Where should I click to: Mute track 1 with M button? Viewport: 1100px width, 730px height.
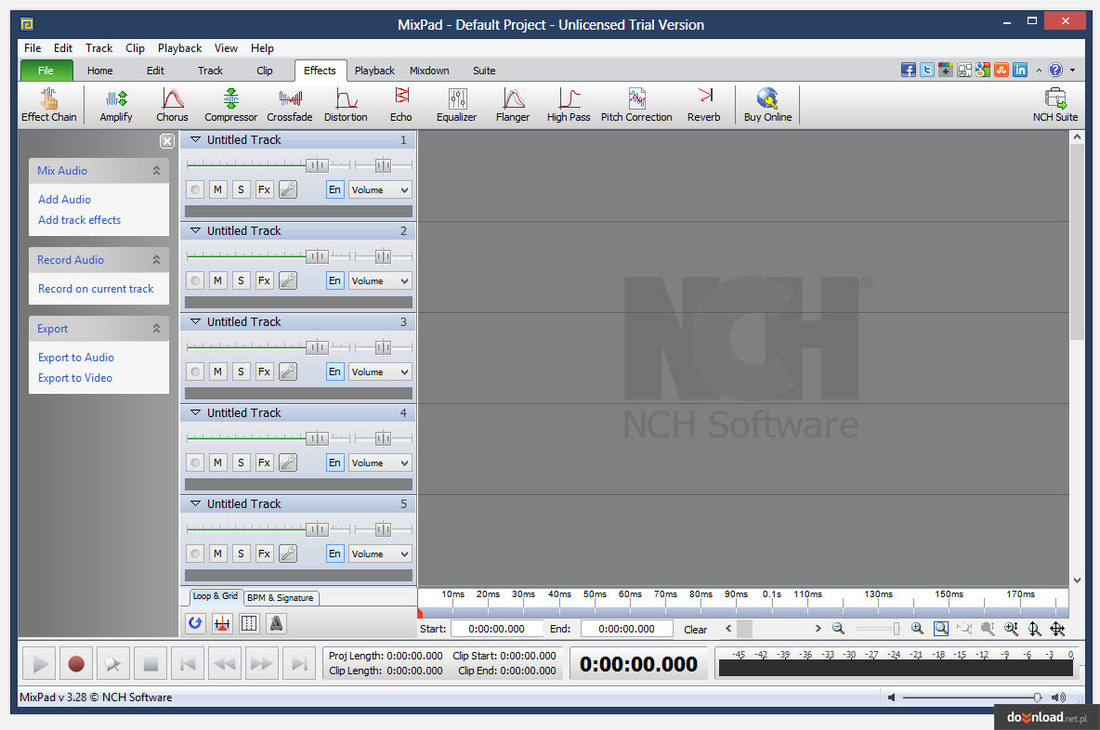pos(218,189)
